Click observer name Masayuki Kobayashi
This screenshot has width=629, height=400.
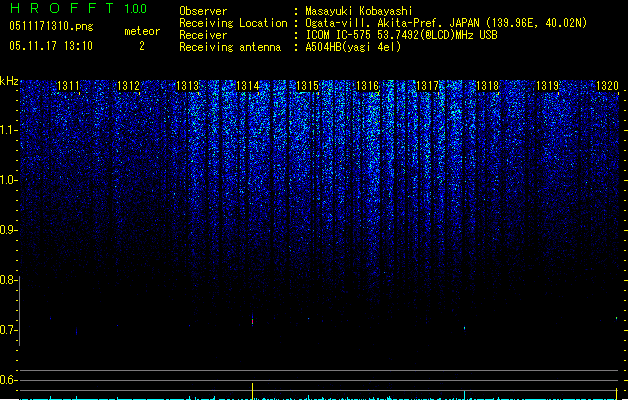[x=359, y=11]
